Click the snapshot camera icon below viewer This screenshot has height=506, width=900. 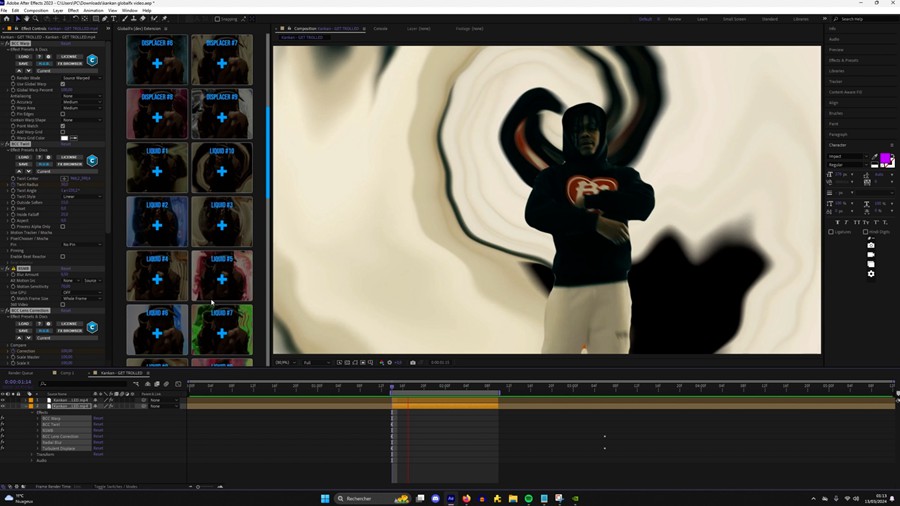click(x=412, y=363)
